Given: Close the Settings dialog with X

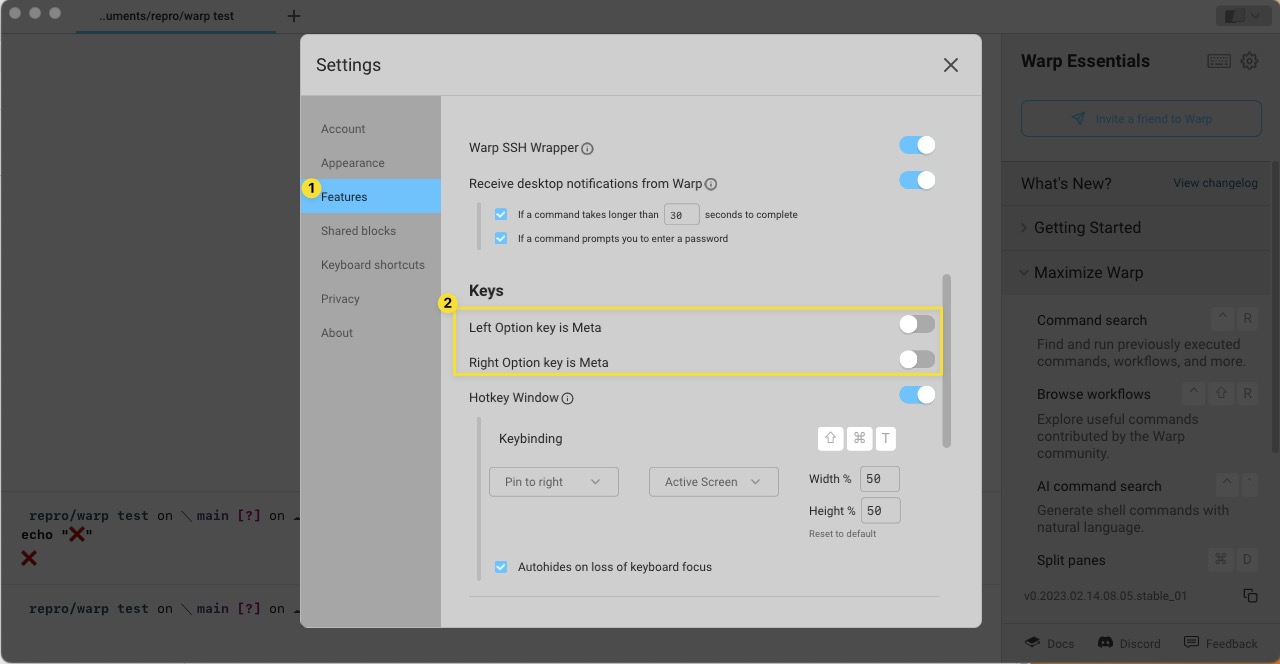Looking at the screenshot, I should [950, 65].
